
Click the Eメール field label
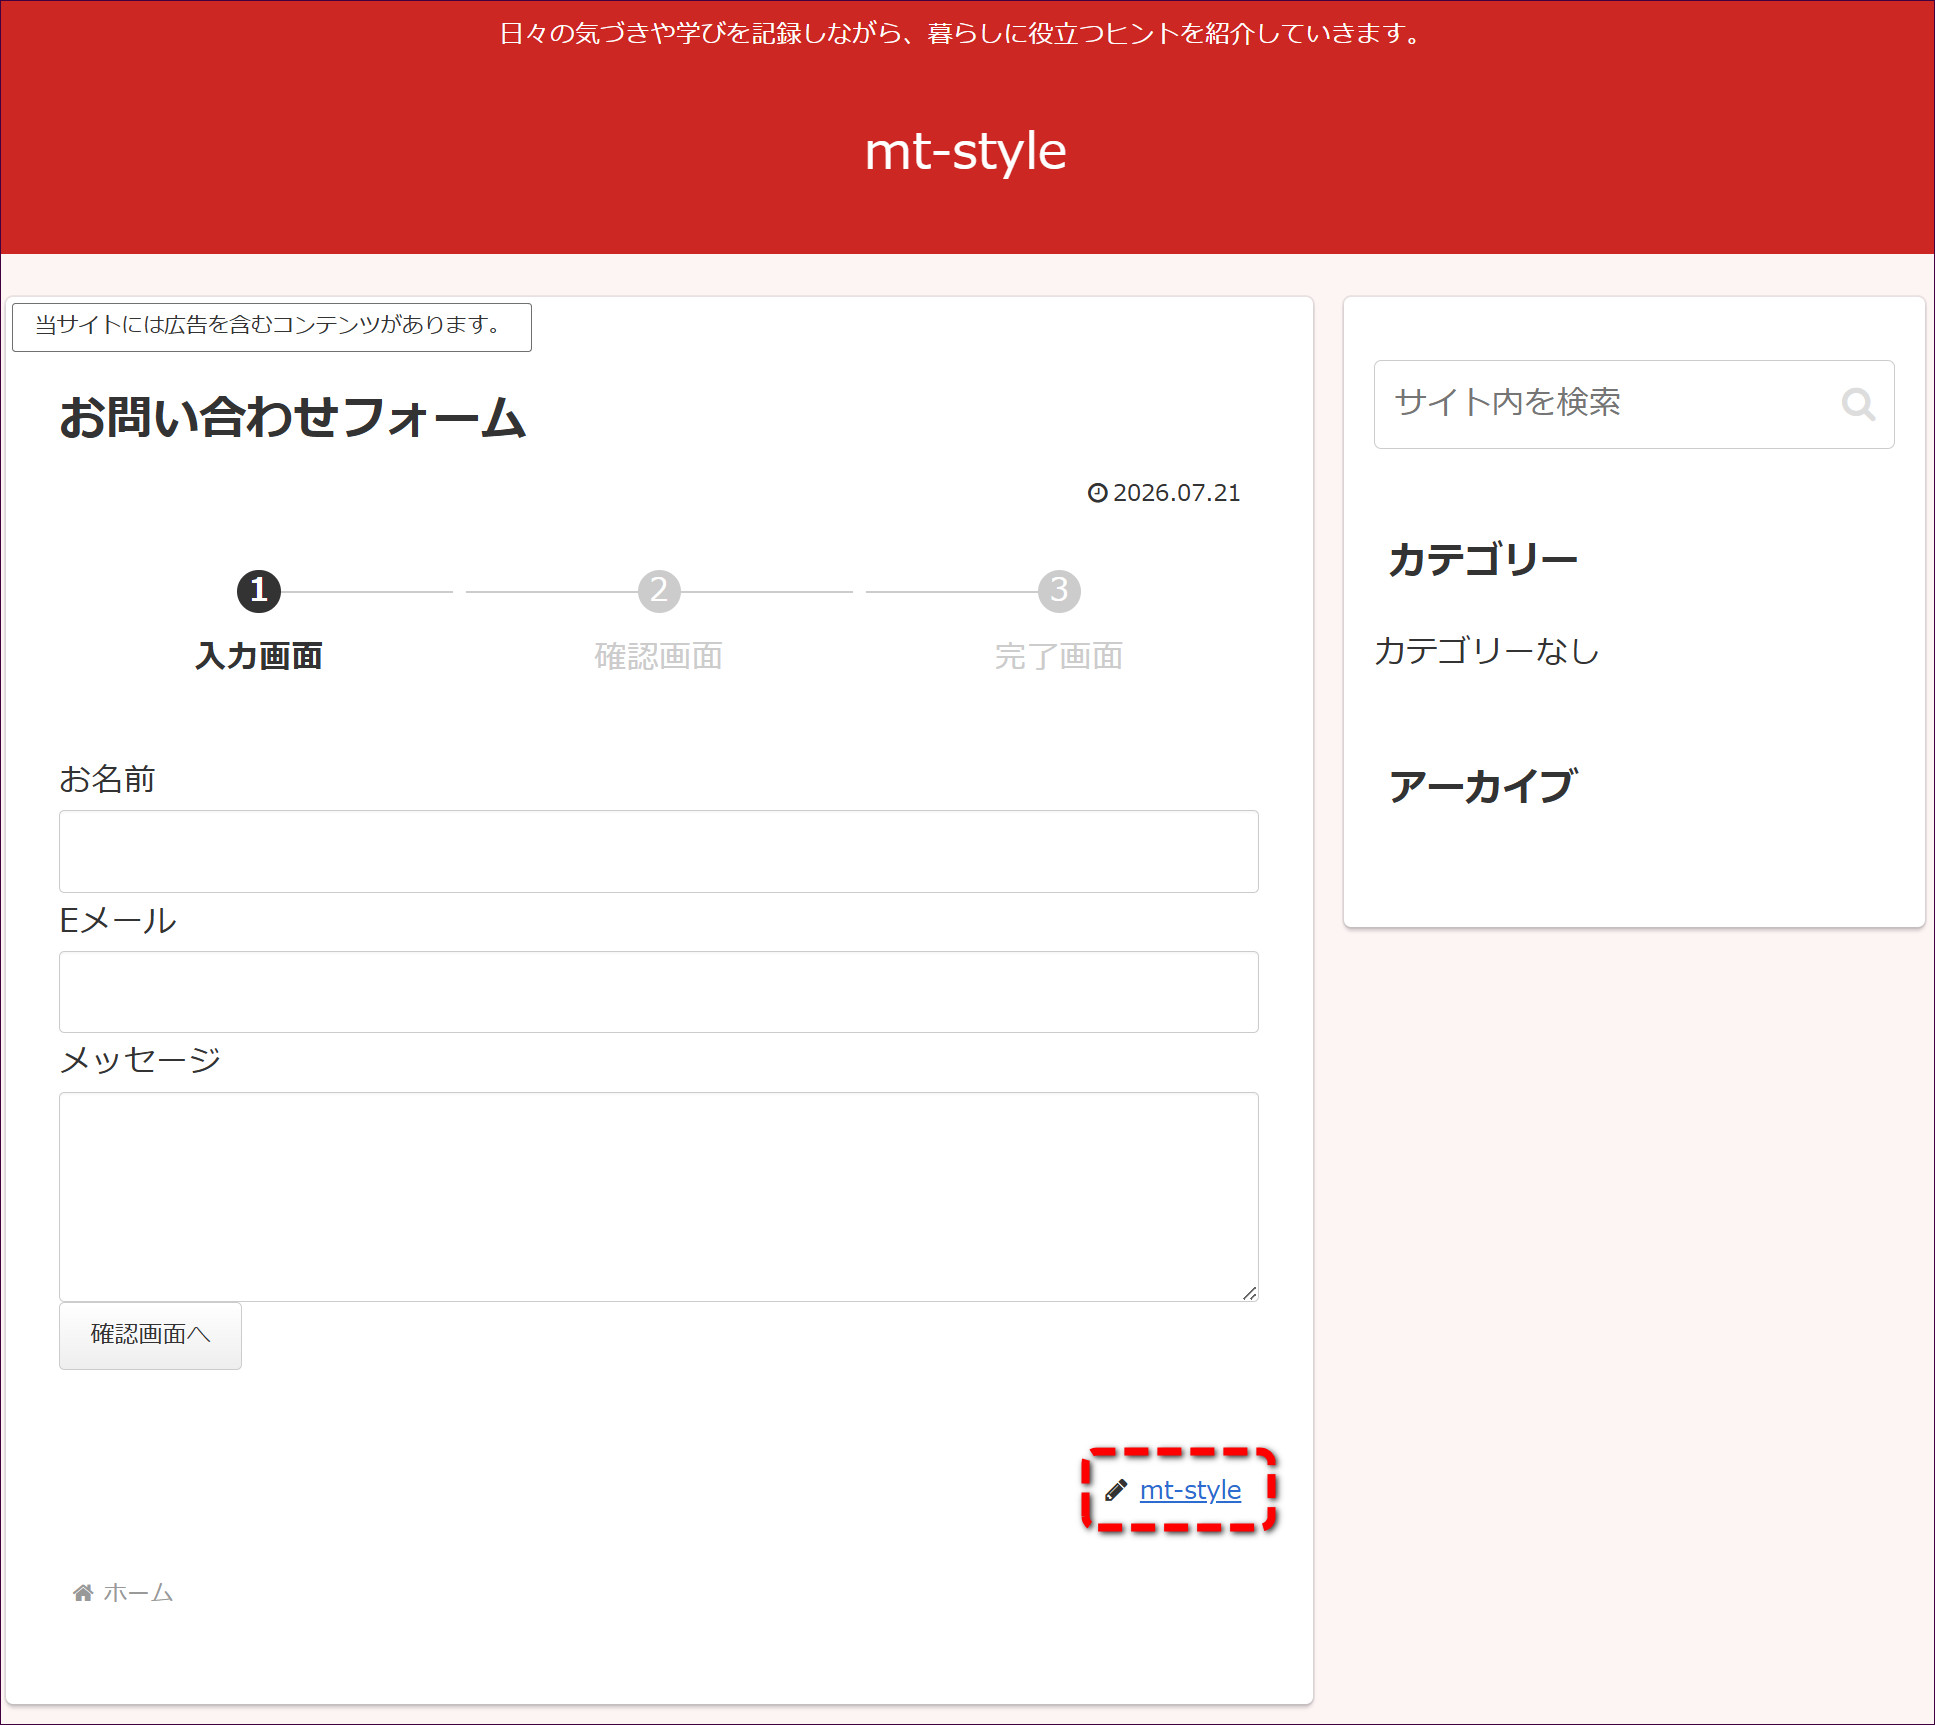coord(118,920)
